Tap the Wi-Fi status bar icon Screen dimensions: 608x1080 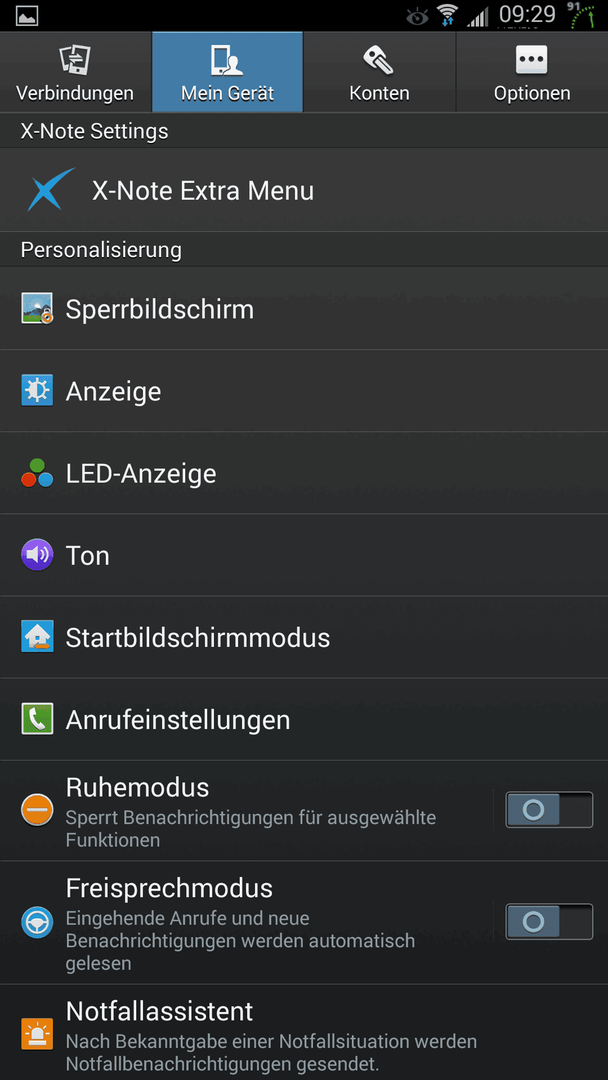(x=448, y=15)
